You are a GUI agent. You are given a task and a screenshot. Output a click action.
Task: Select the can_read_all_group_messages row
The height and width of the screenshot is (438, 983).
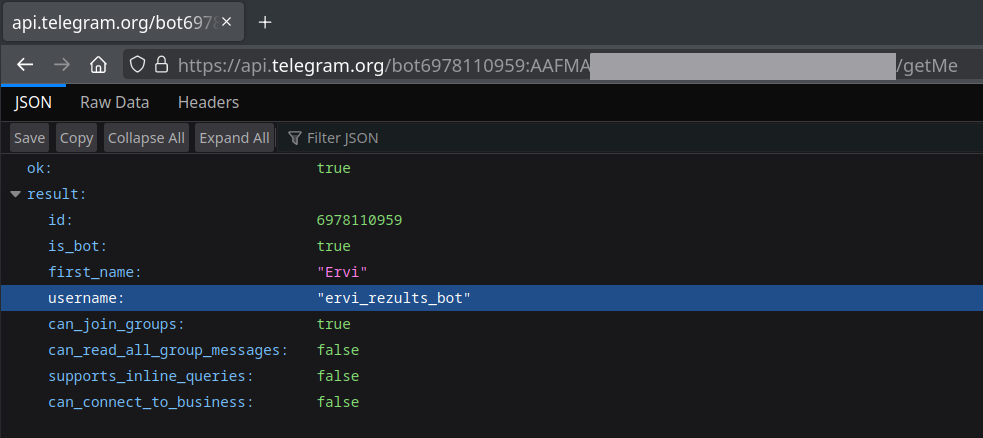click(x=492, y=350)
